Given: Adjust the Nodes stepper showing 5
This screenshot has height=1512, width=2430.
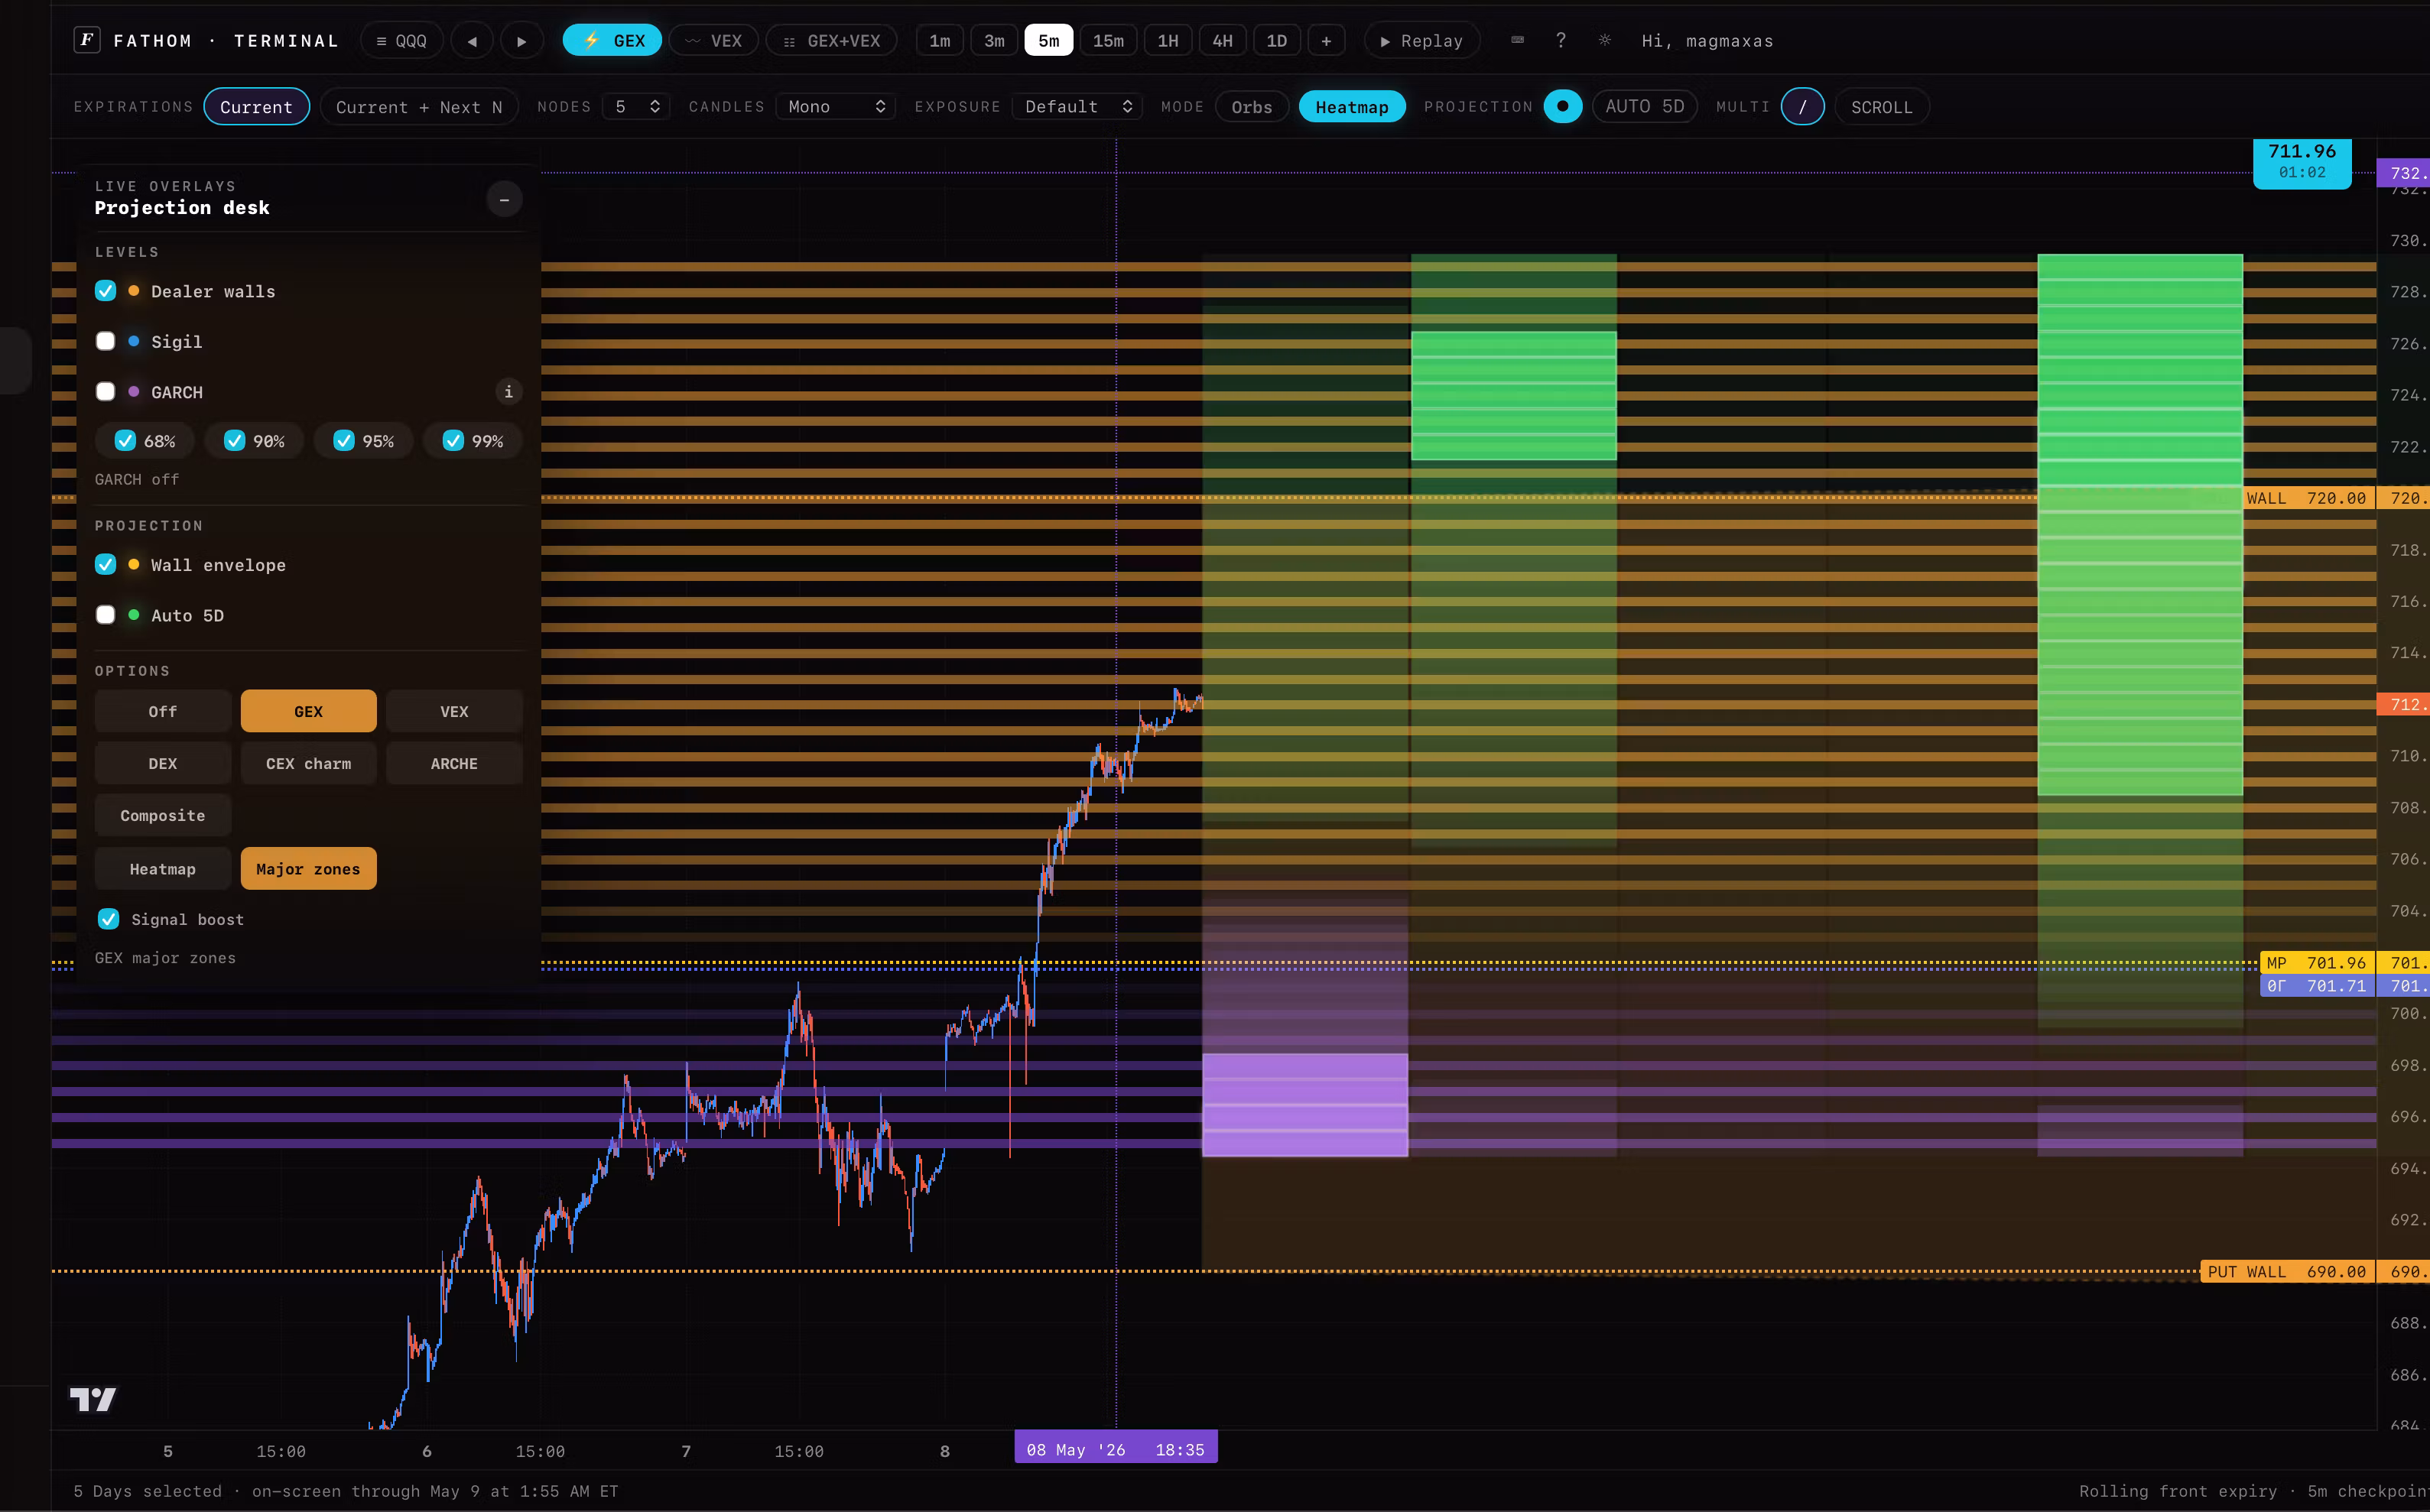Looking at the screenshot, I should coord(636,107).
